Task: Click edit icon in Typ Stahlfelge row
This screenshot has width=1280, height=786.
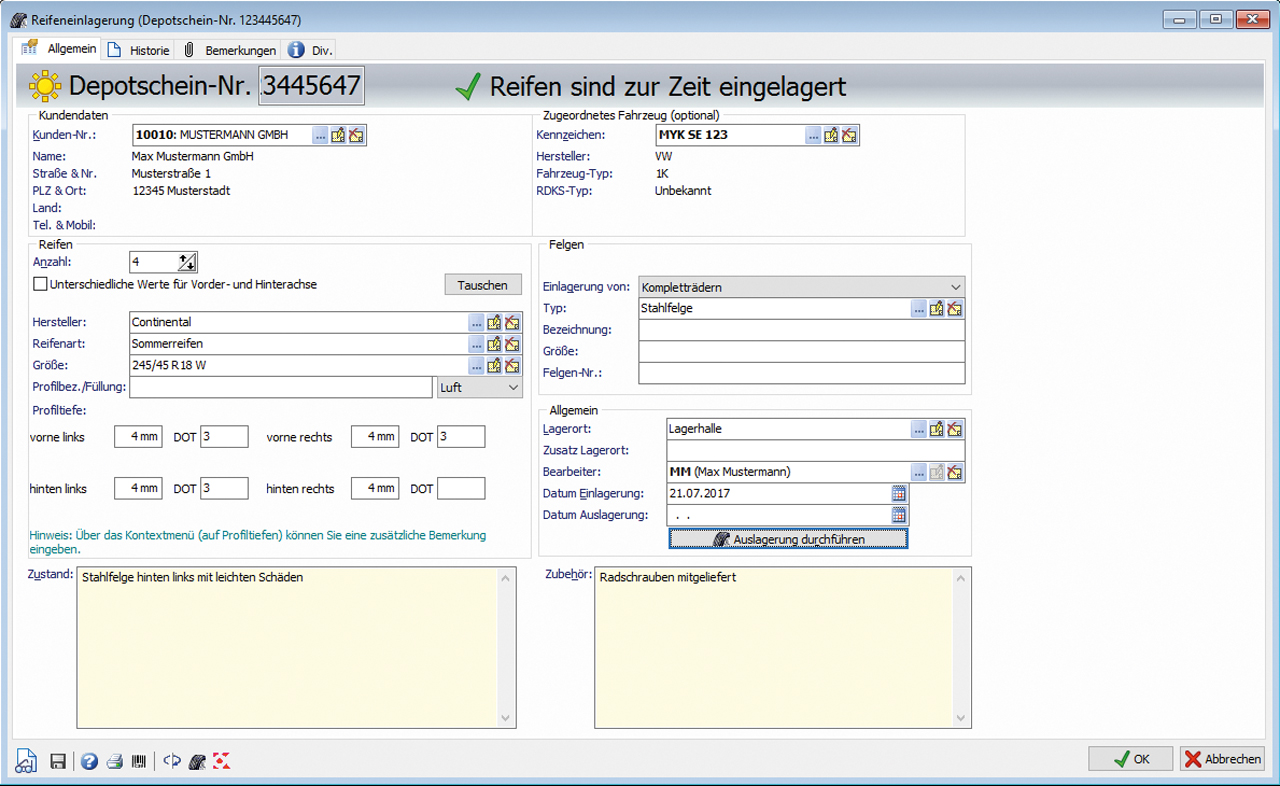Action: click(x=937, y=309)
